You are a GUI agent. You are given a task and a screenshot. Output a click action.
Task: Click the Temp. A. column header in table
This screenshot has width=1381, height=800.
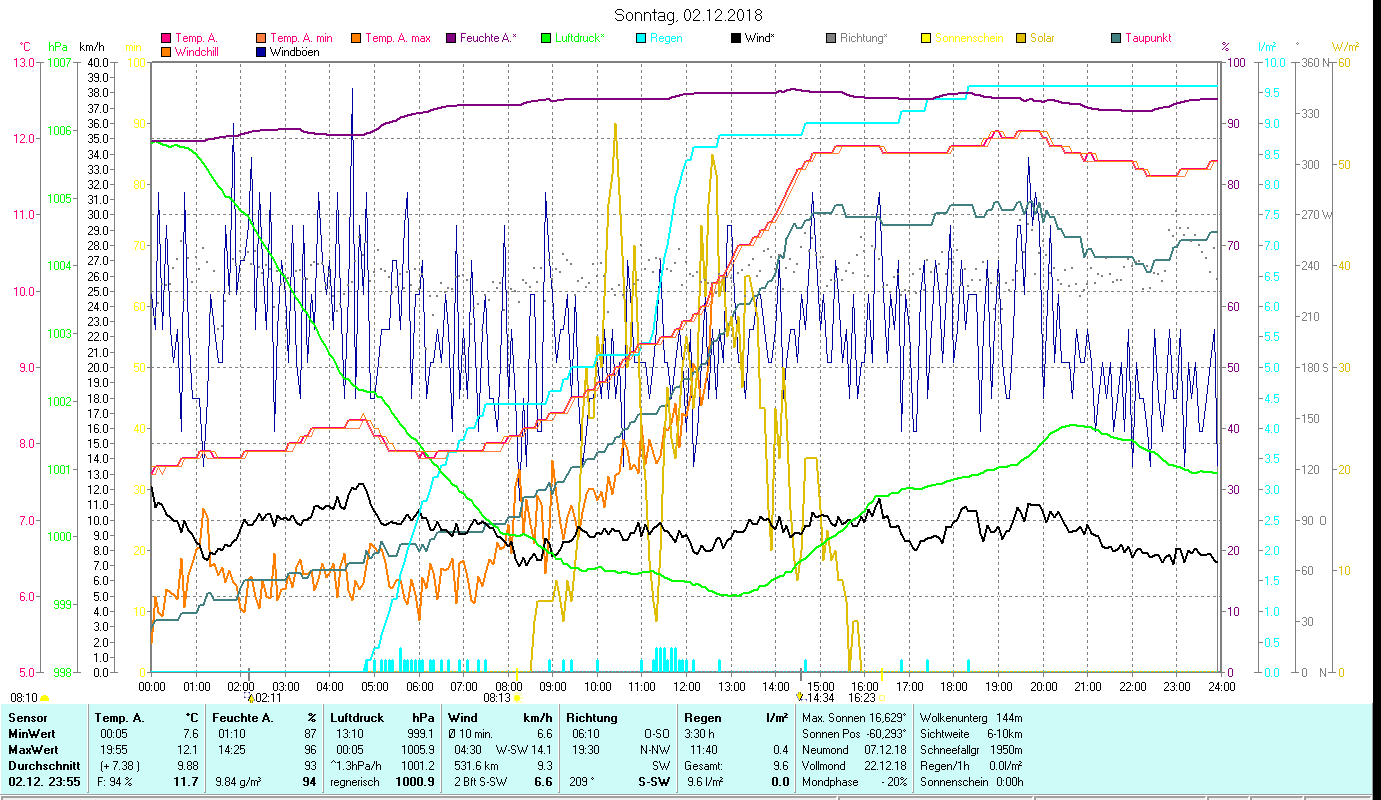click(119, 718)
